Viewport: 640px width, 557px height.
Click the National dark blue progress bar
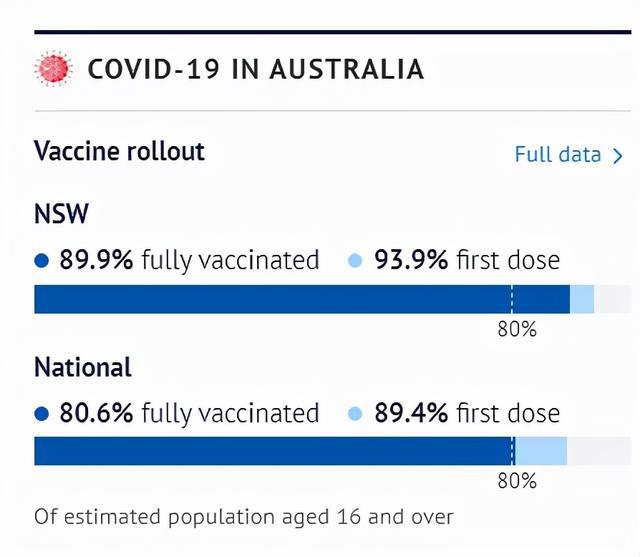tap(275, 451)
